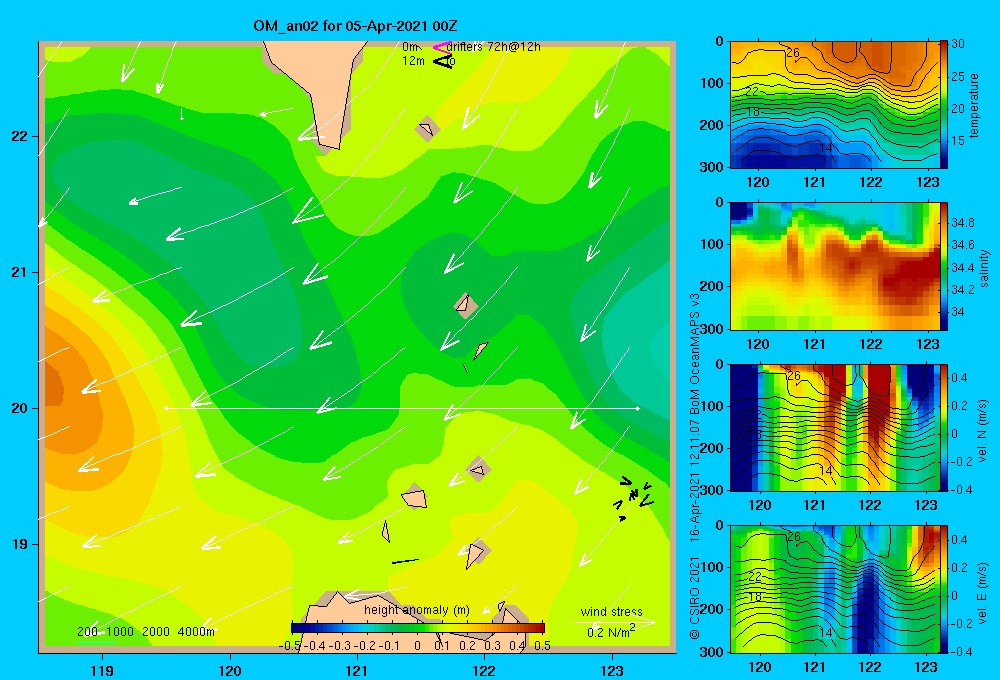Click the vertical 'temperature' colorbar label
The width and height of the screenshot is (1000, 680).
point(974,105)
